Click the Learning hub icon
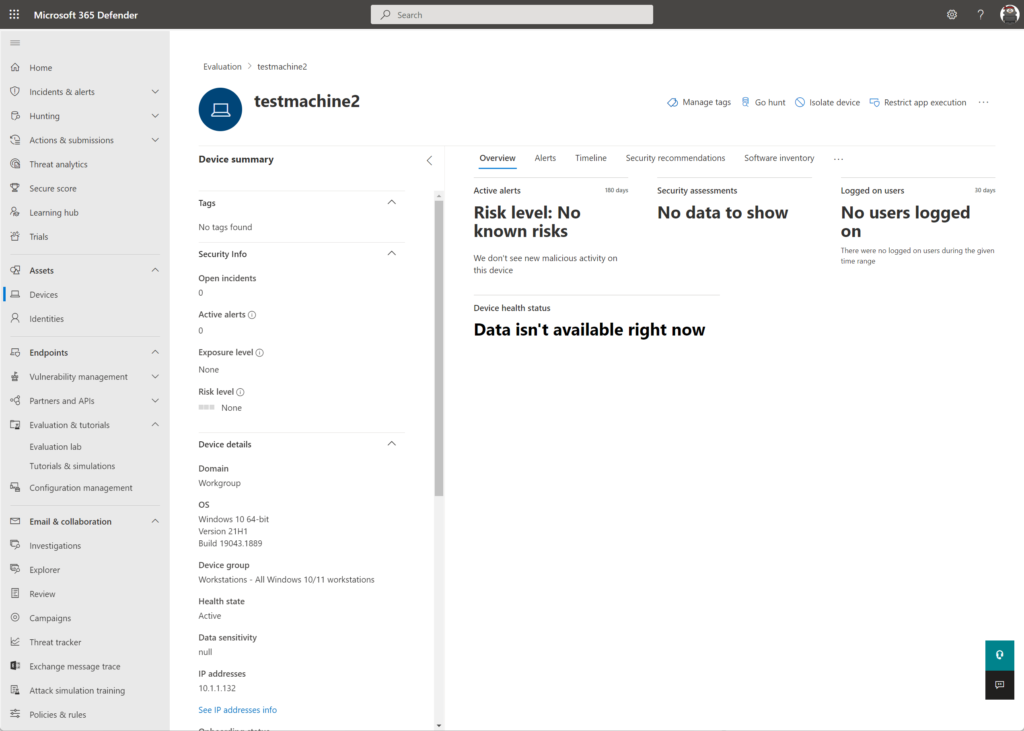1024x731 pixels. pos(15,212)
